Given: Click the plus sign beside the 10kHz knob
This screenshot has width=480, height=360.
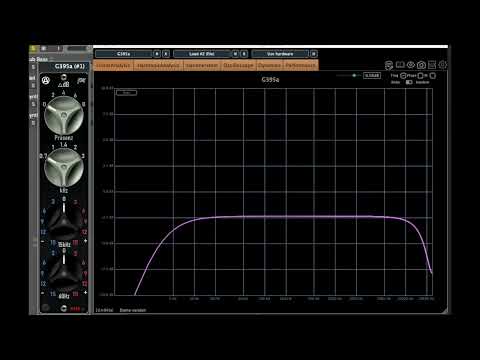Looking at the screenshot, I should (x=85, y=241).
